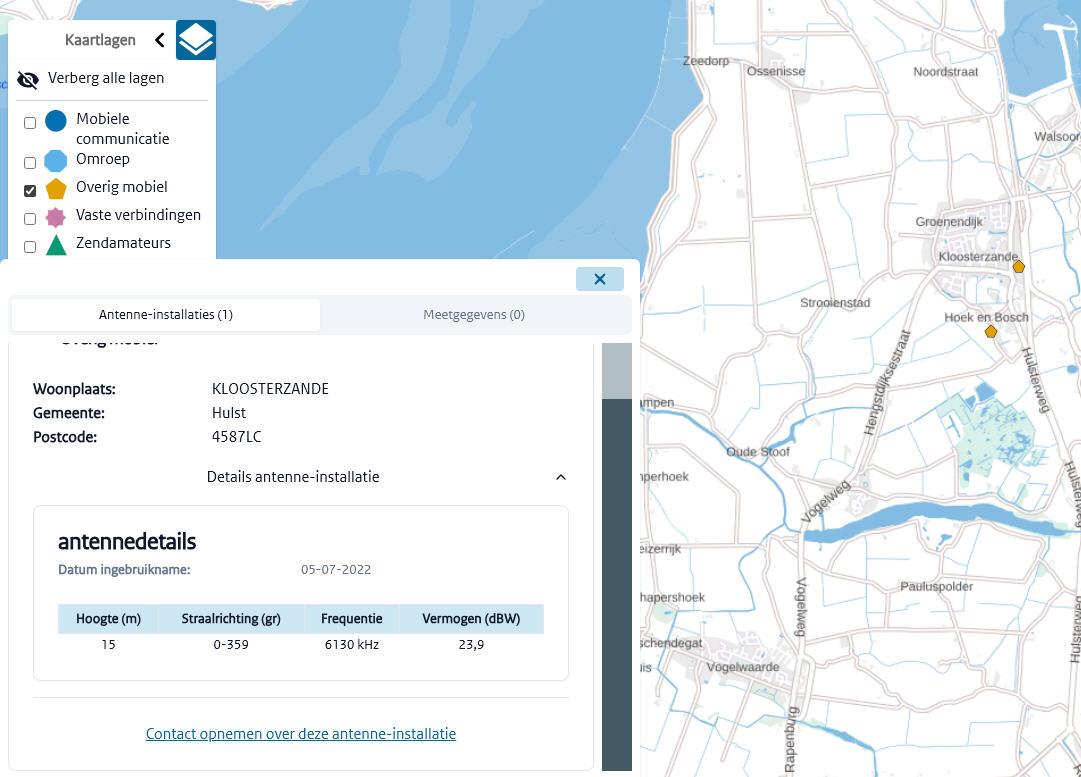This screenshot has width=1081, height=777.
Task: Open Contact opnemen over deze antenne-installatie link
Action: tap(300, 734)
